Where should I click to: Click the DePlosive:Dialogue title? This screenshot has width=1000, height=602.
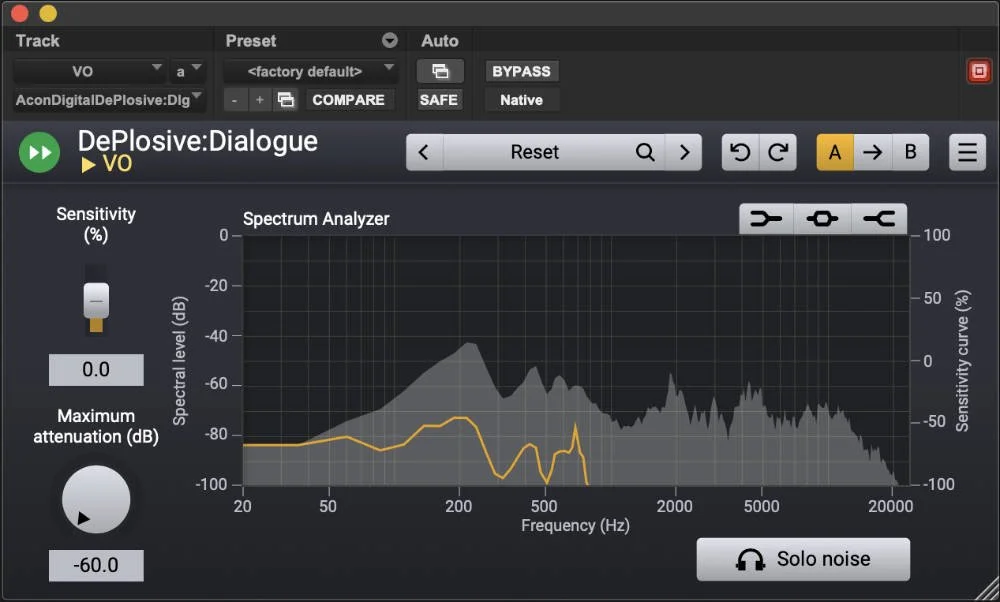coord(198,142)
